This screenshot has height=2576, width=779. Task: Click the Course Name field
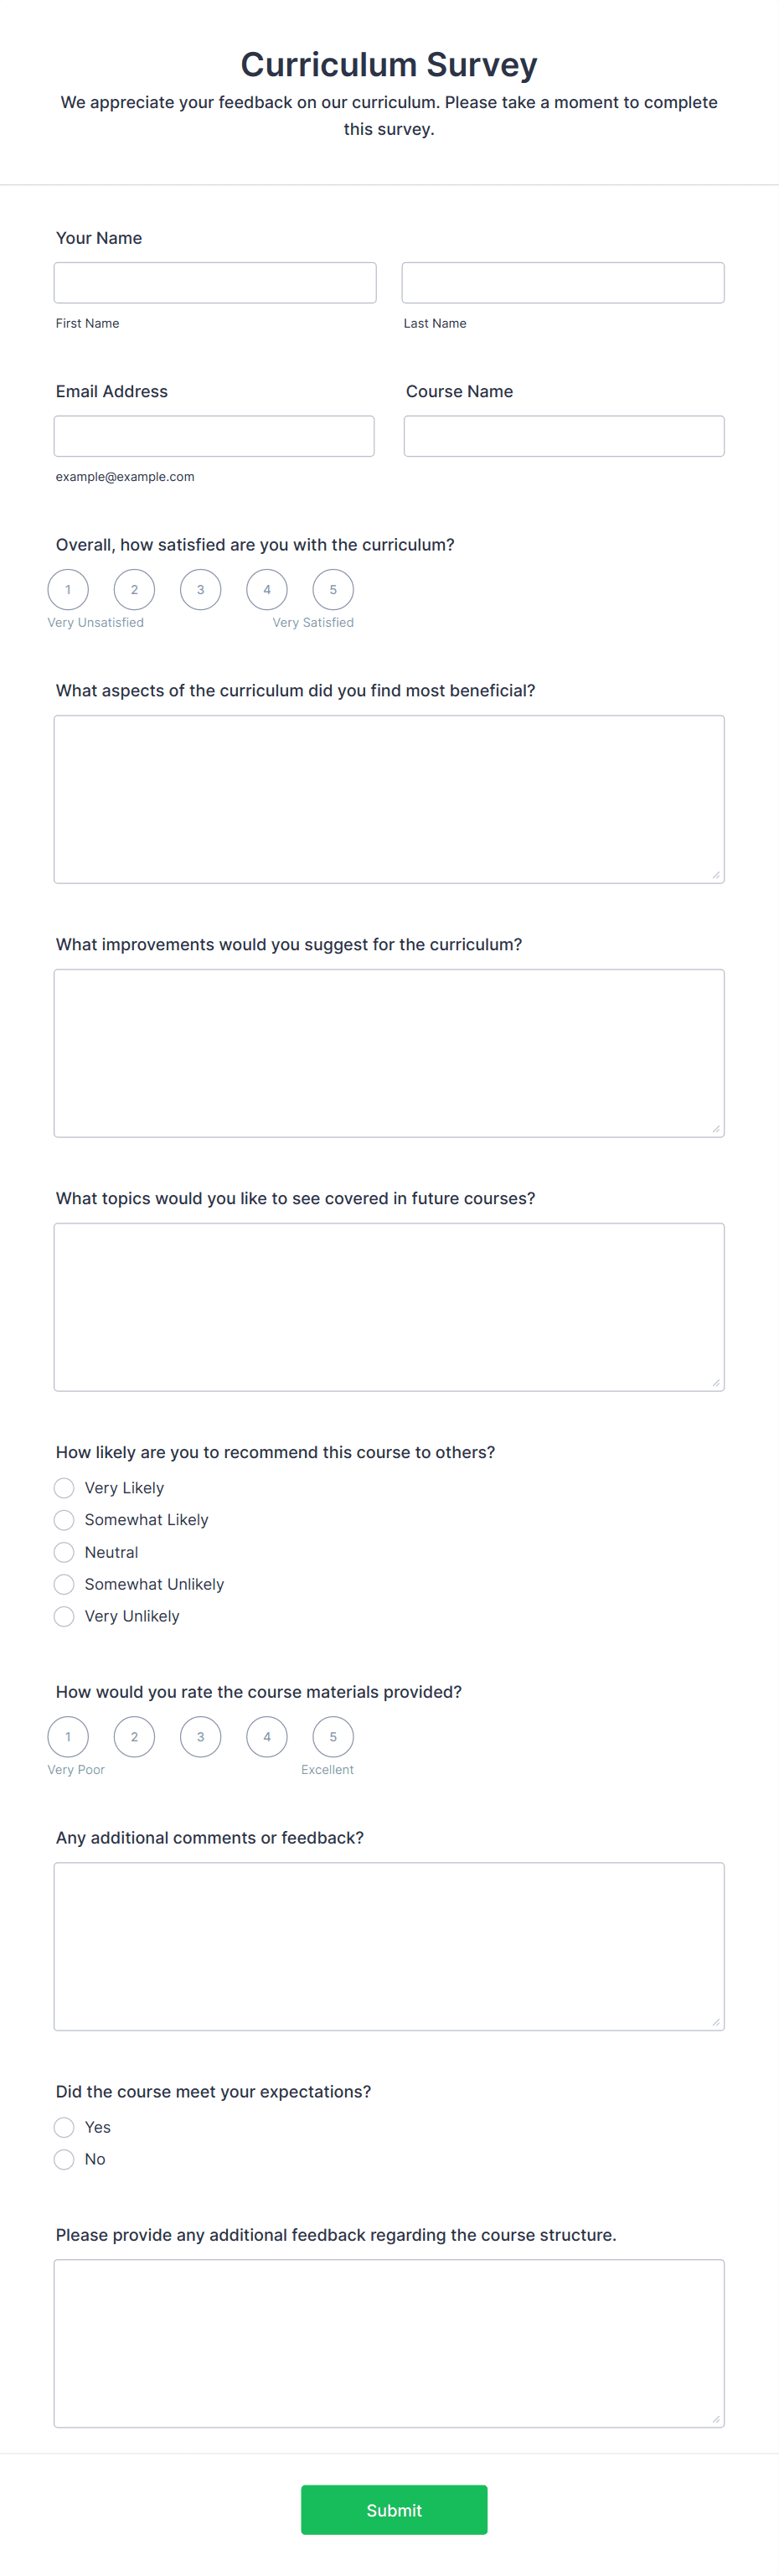[563, 435]
